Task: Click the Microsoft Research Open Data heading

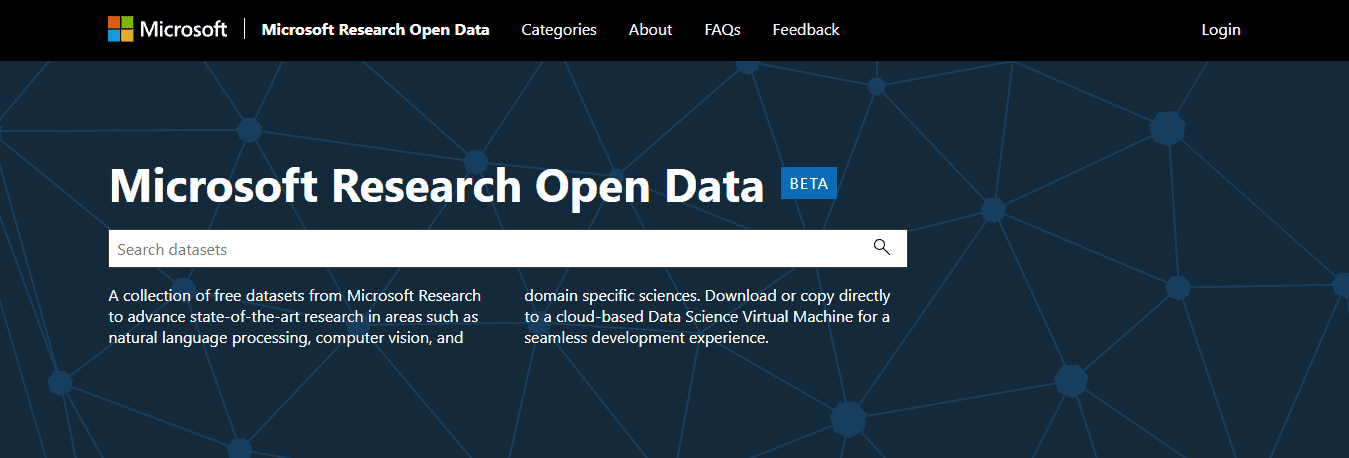Action: [436, 186]
